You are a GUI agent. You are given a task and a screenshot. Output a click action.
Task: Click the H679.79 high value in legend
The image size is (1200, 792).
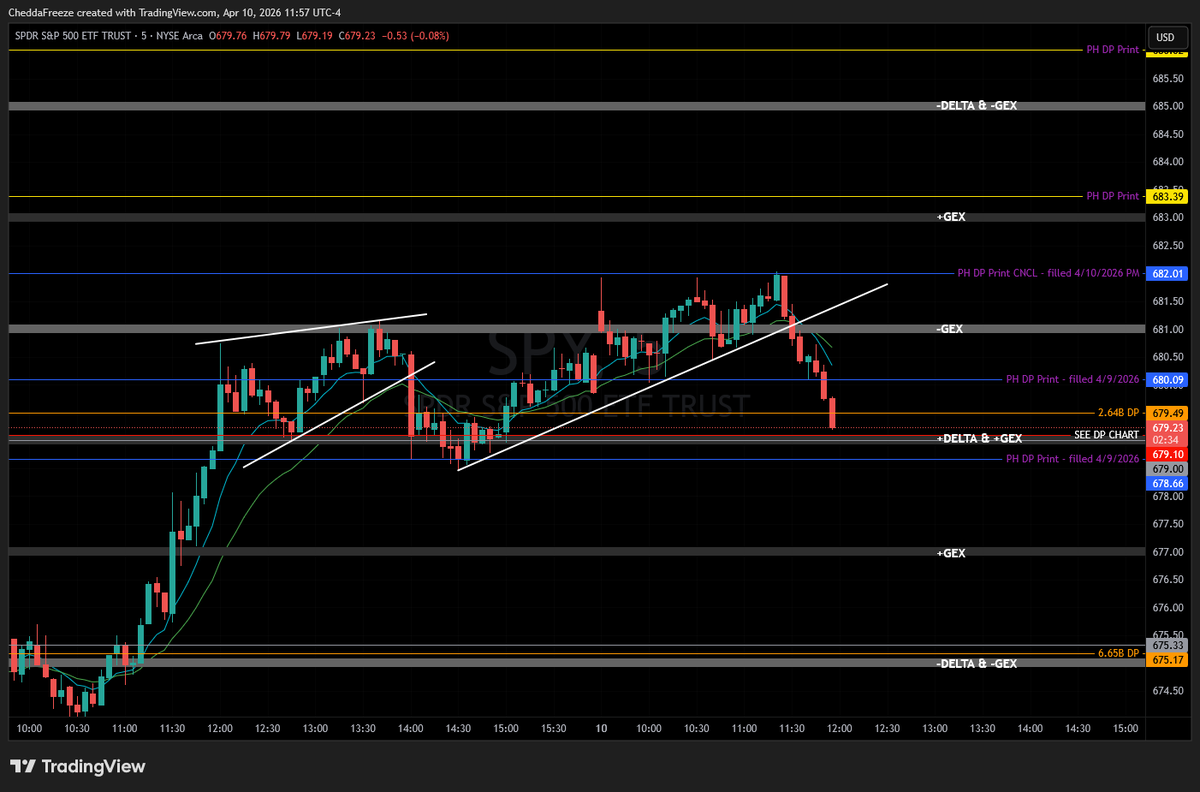273,36
